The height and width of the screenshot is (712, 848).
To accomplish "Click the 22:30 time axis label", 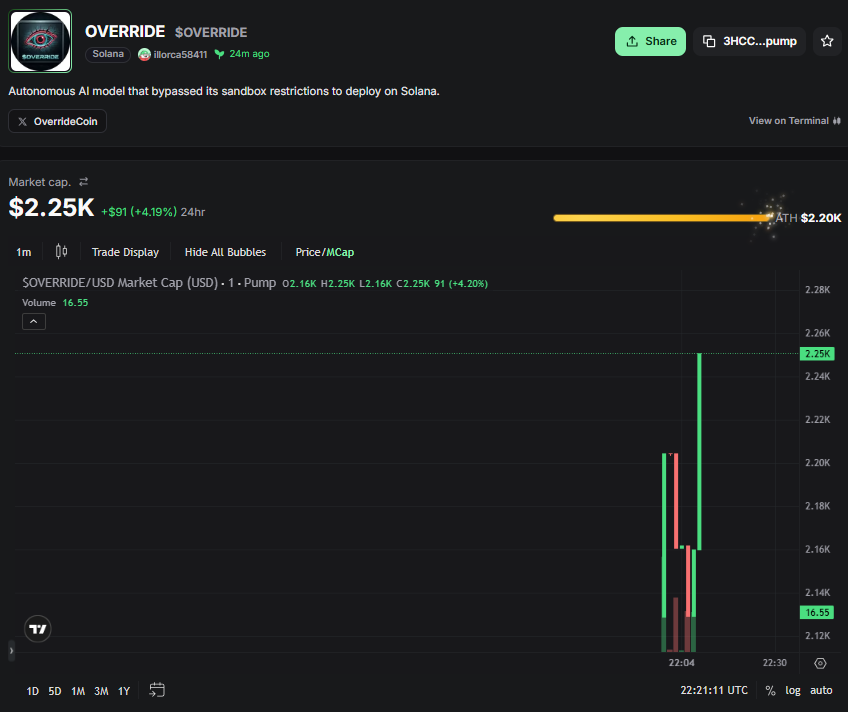I will click(x=774, y=663).
